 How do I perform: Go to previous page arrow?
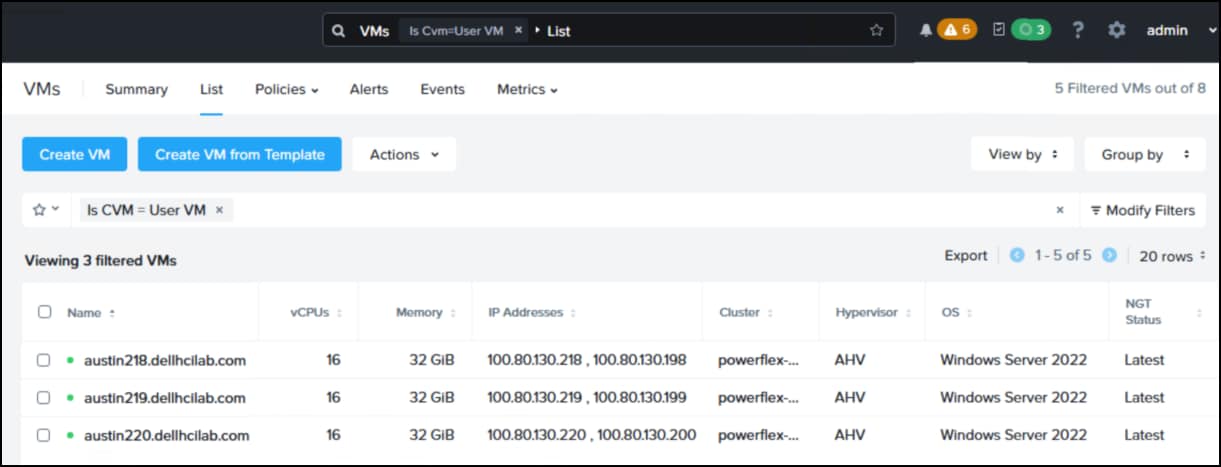coord(1017,256)
